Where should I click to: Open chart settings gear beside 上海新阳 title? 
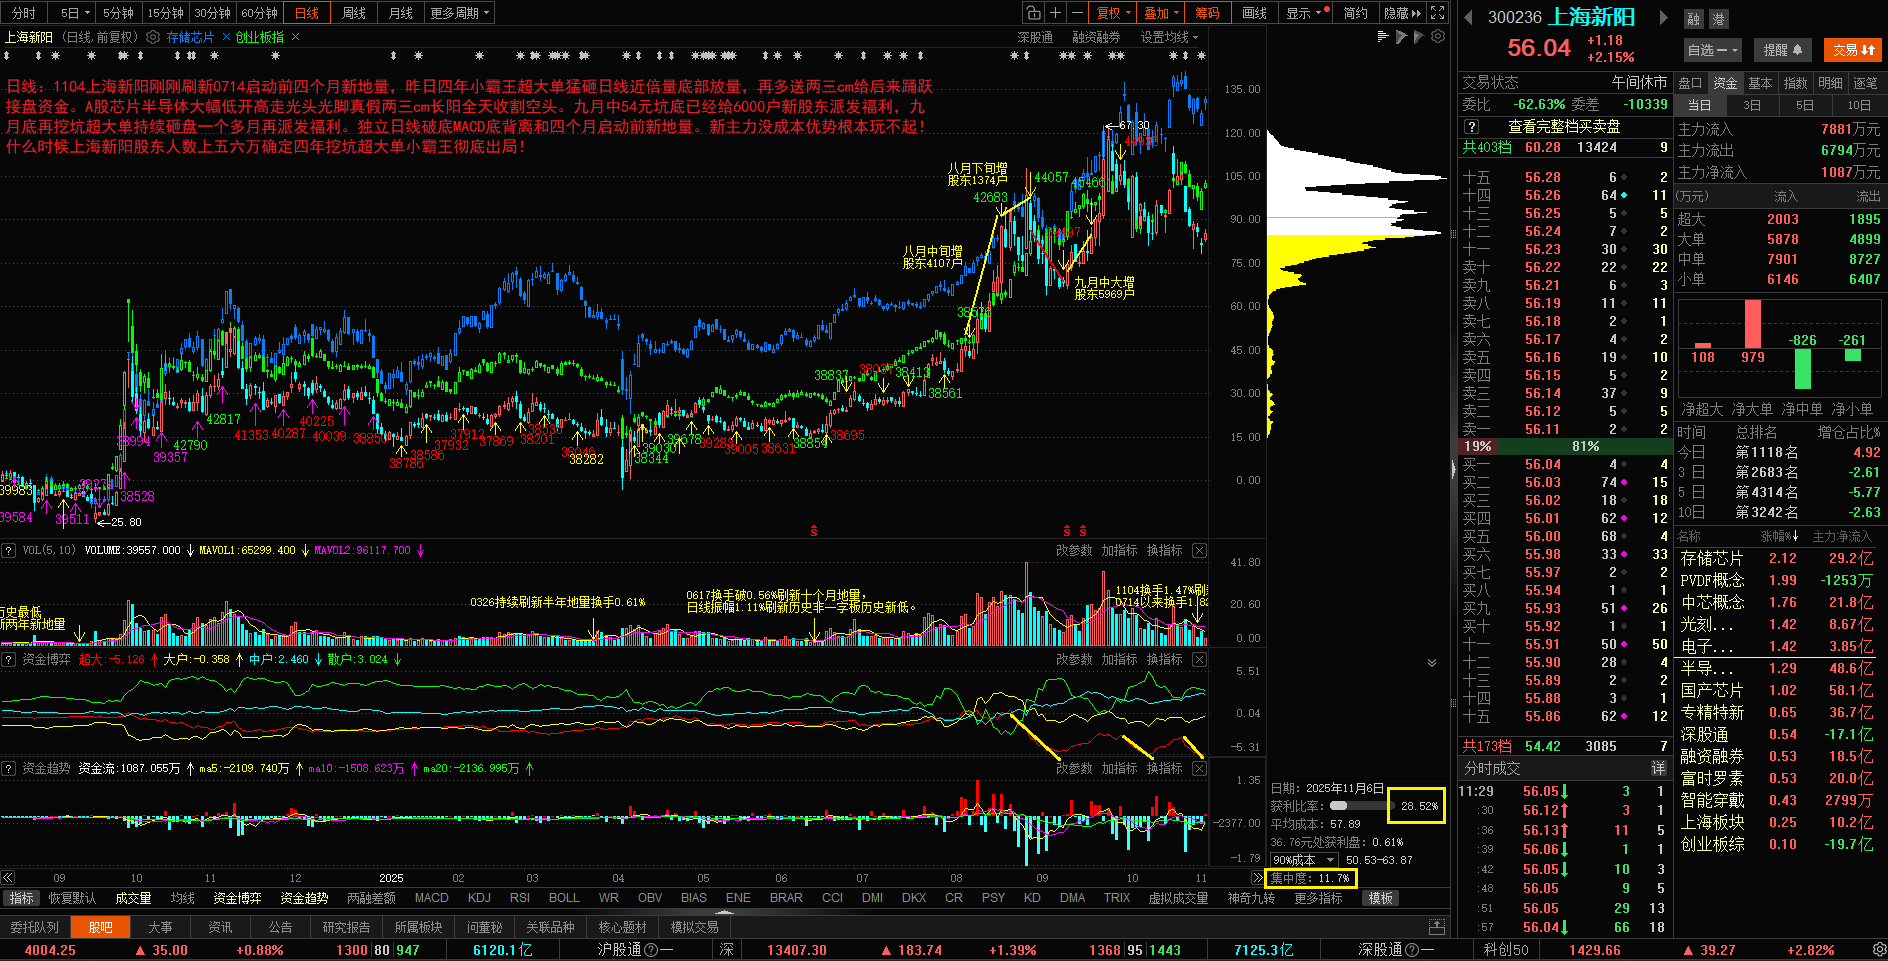[153, 37]
